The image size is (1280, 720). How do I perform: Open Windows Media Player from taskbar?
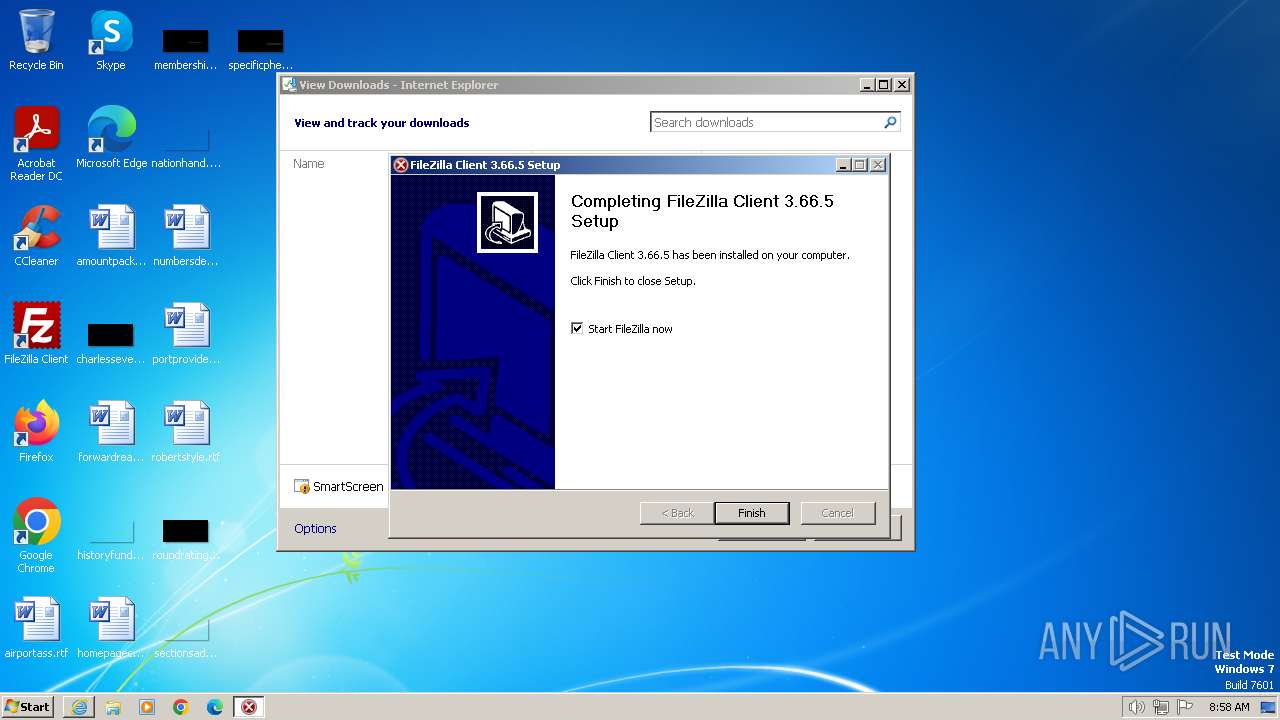[x=147, y=707]
